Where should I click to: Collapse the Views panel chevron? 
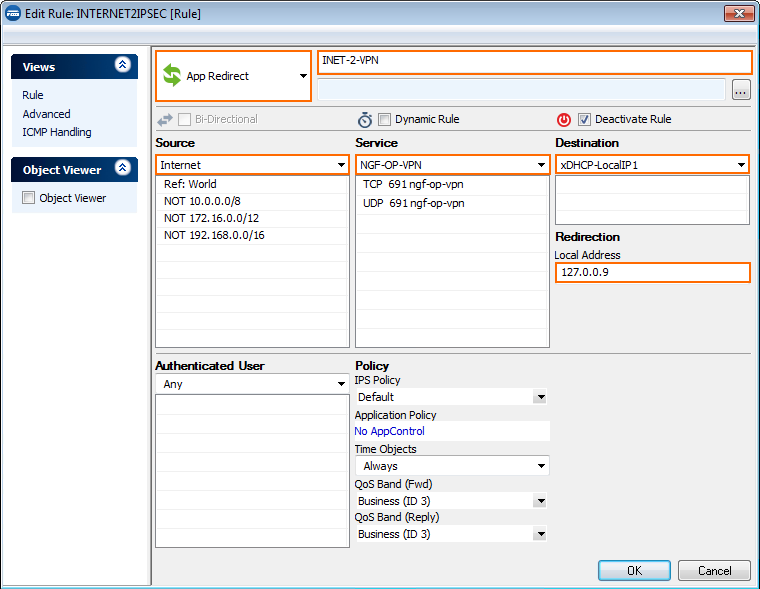coord(123,64)
